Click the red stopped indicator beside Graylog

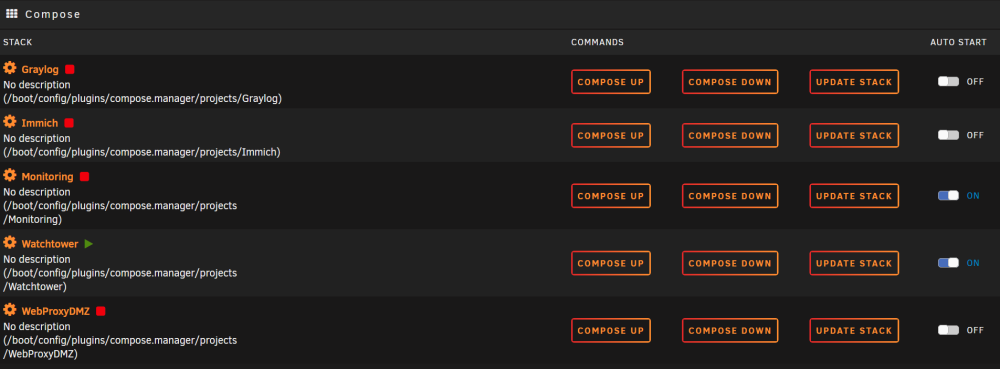(x=70, y=69)
